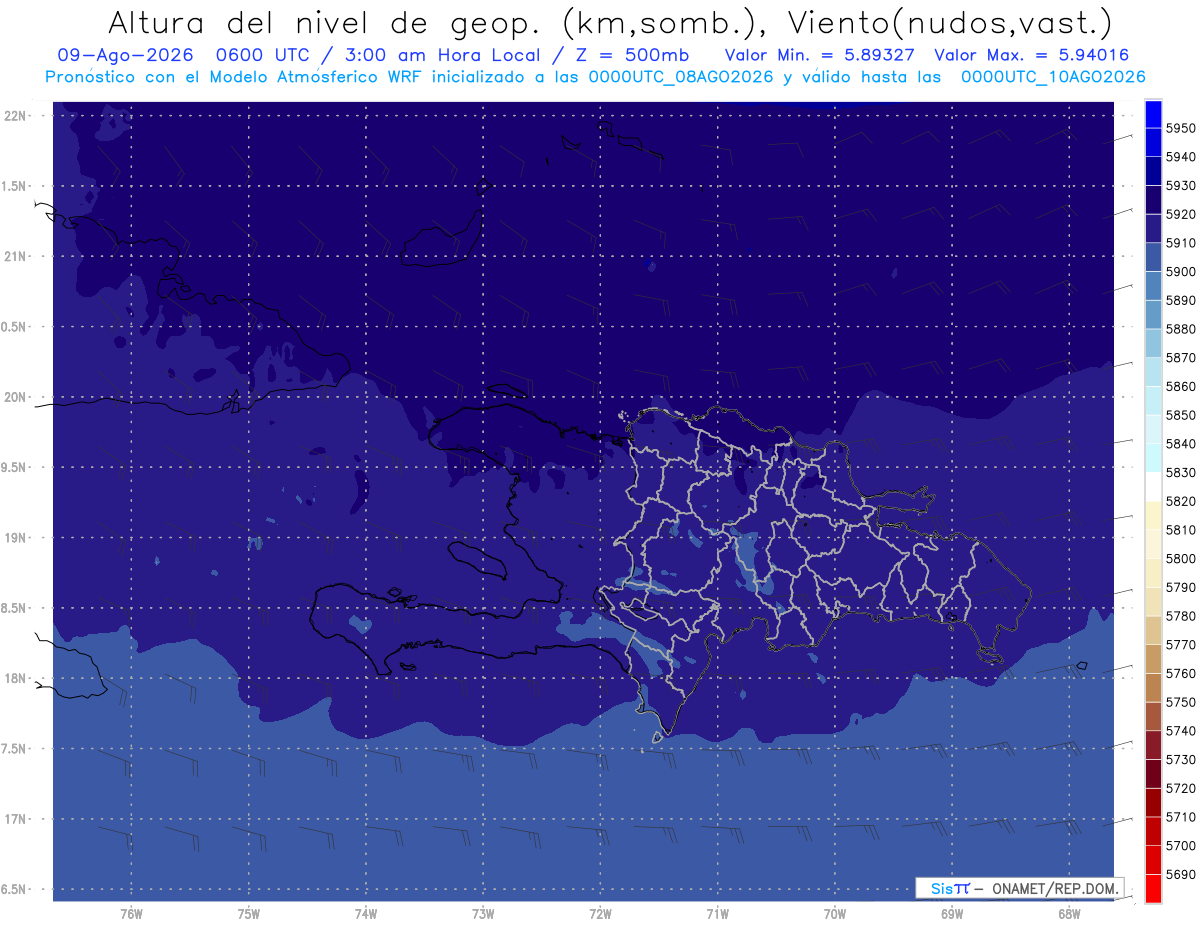Image resolution: width=1200 pixels, height=927 pixels.
Task: Click the '20N' latitude label
Action: pyautogui.click(x=14, y=397)
